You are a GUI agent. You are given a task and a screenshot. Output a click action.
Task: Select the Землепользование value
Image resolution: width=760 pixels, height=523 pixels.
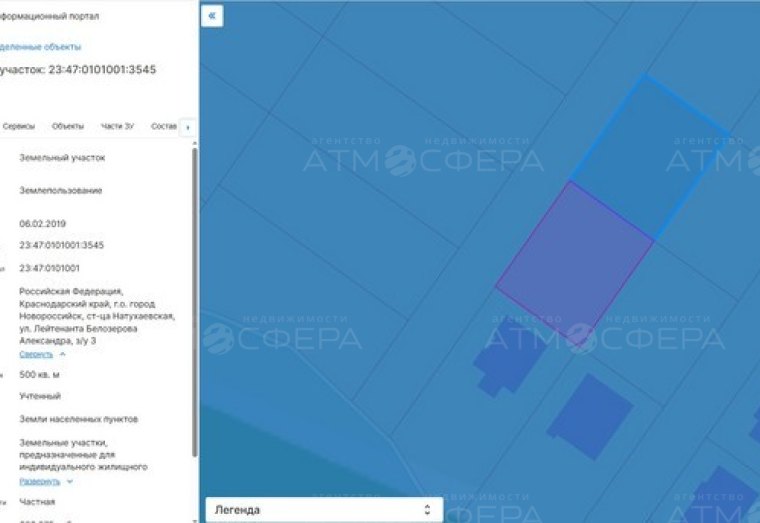(61, 190)
